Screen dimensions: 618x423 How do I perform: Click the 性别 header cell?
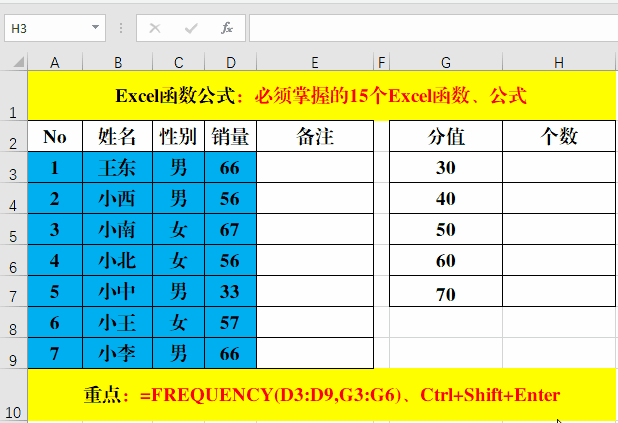(x=179, y=136)
